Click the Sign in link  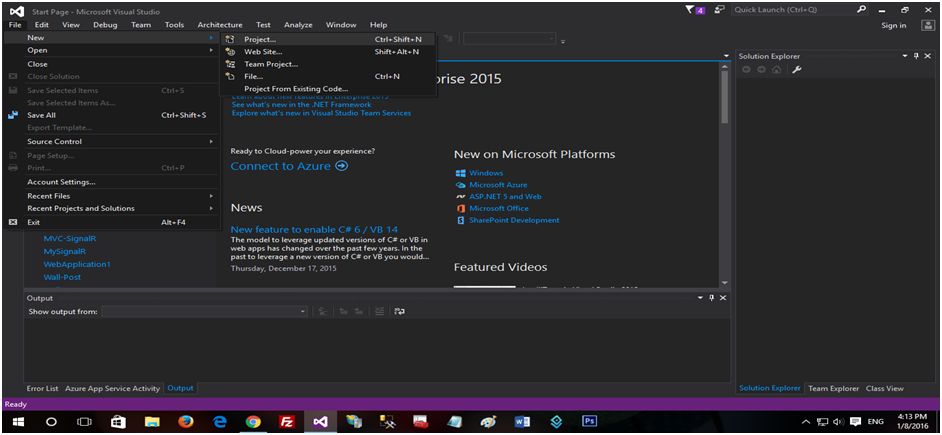[x=894, y=25]
